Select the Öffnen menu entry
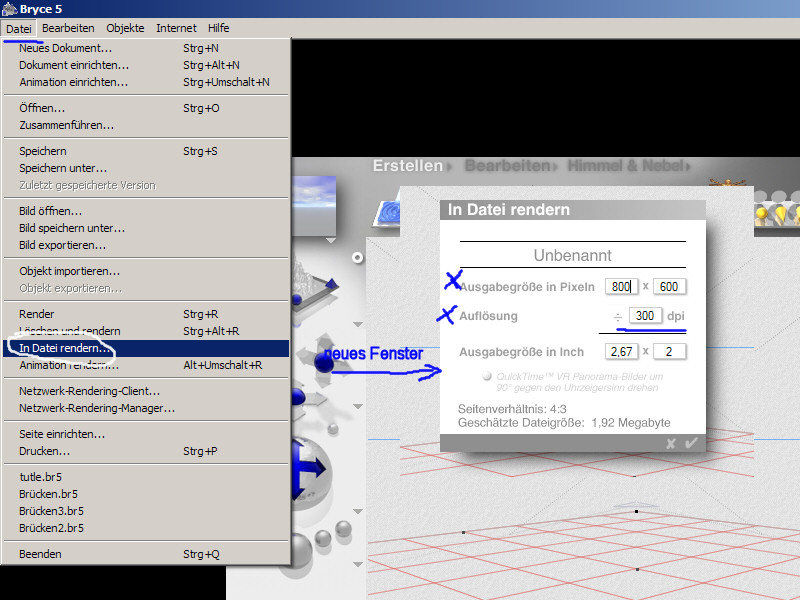 click(146, 108)
